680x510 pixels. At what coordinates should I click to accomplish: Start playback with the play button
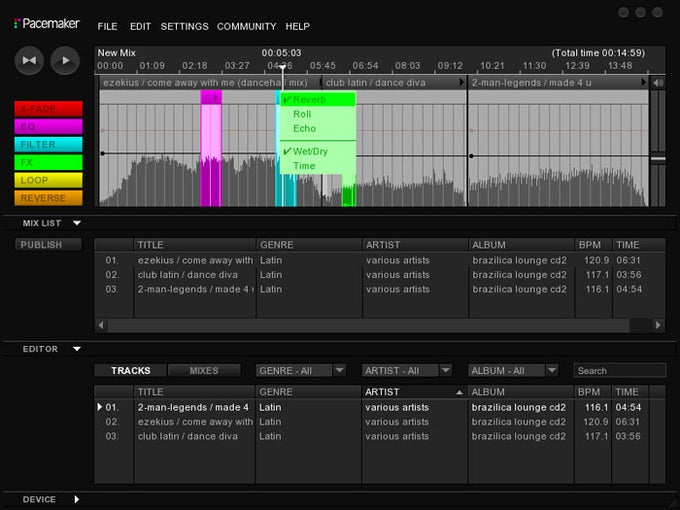(x=65, y=60)
